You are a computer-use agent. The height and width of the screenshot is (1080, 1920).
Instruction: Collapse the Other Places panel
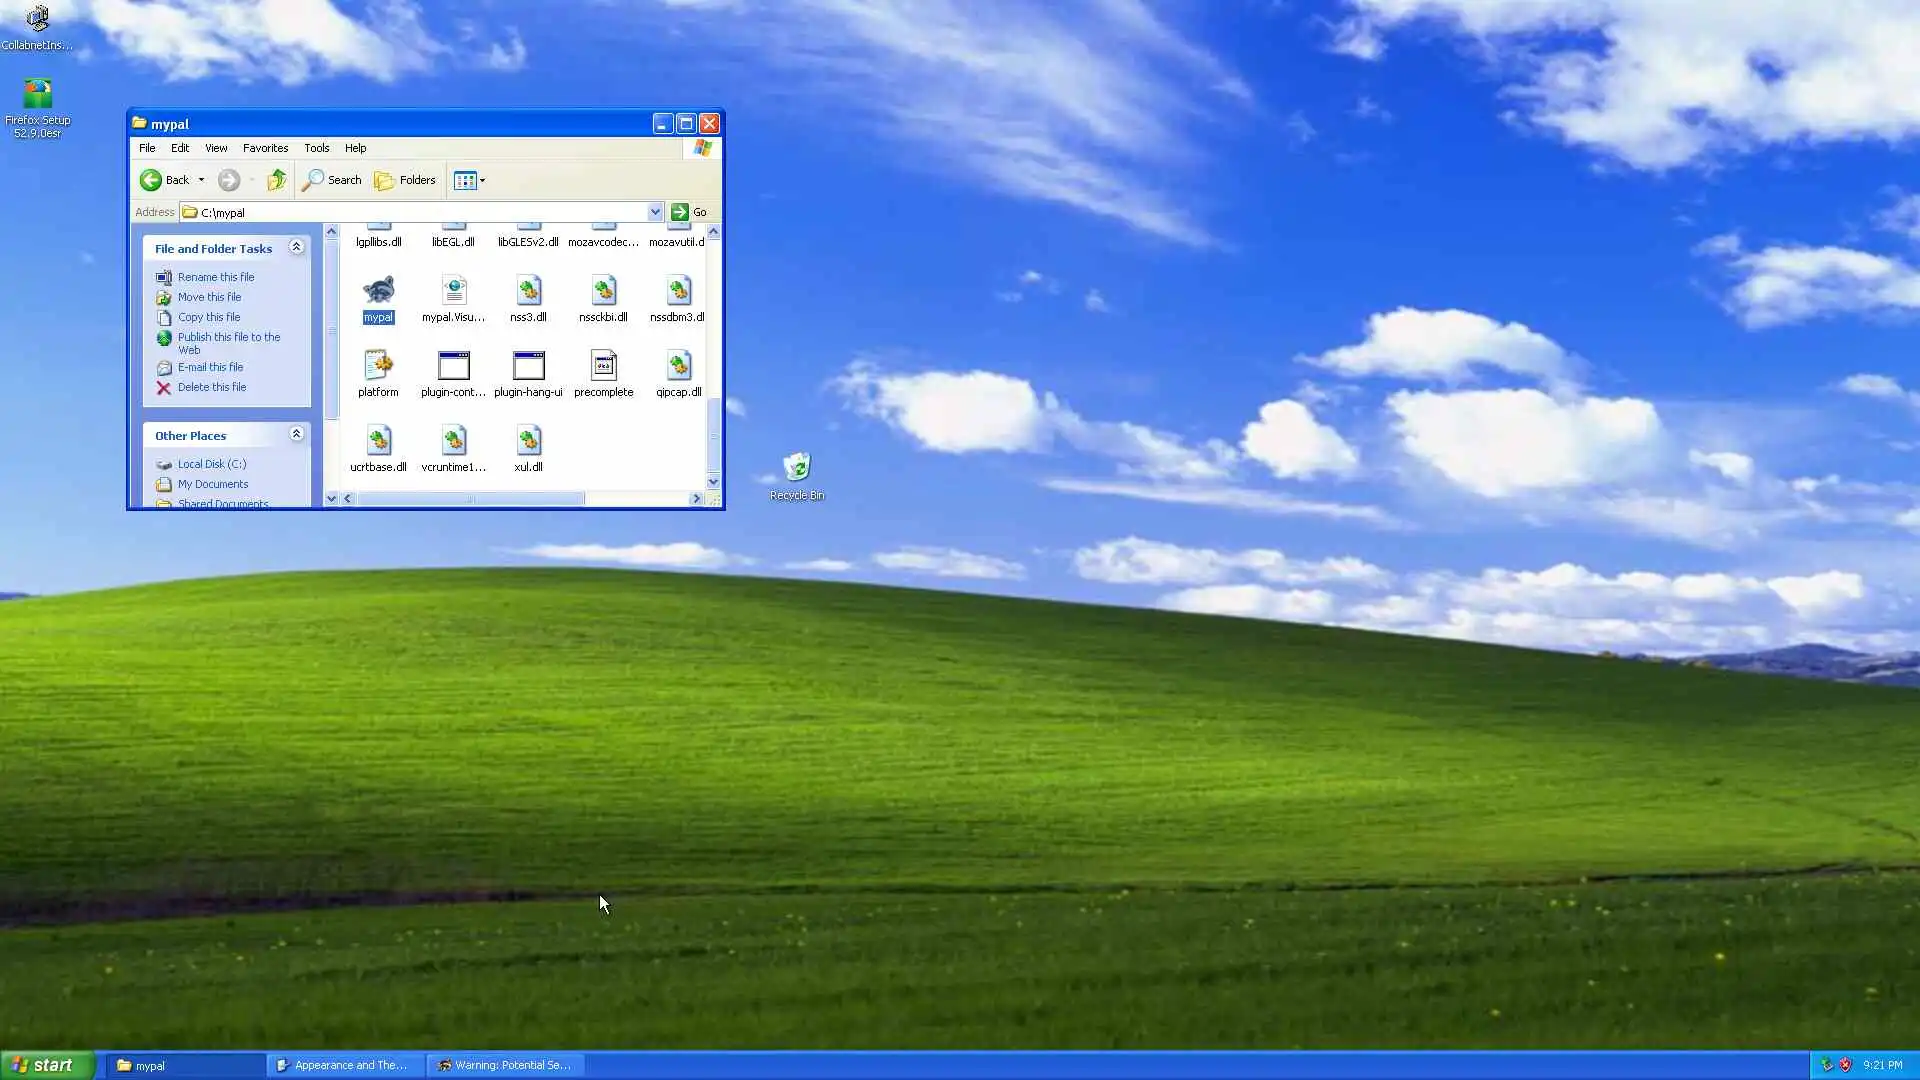(296, 434)
